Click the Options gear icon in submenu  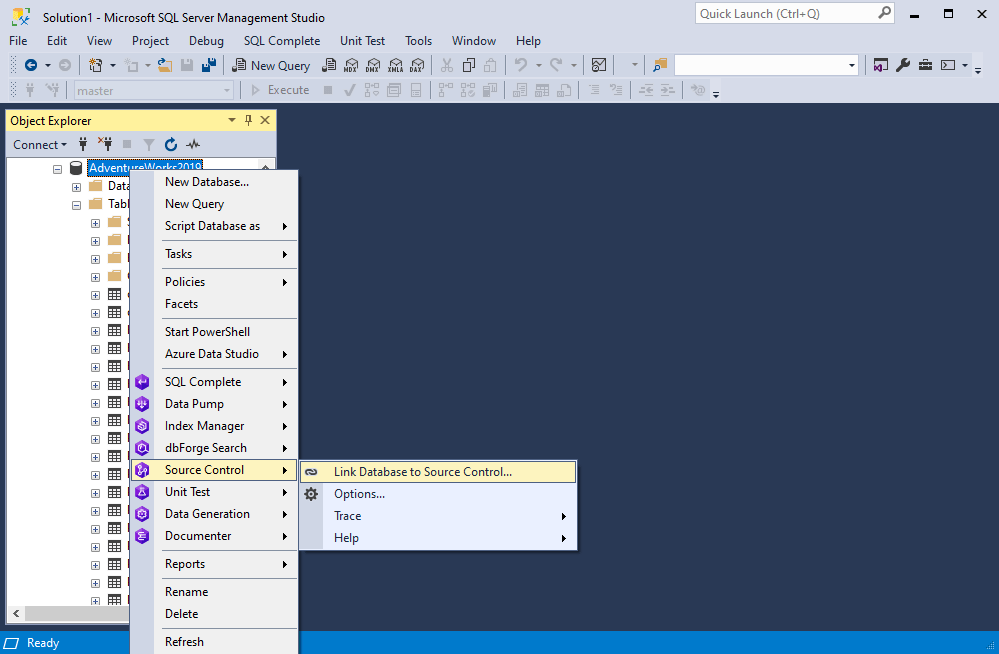(311, 494)
